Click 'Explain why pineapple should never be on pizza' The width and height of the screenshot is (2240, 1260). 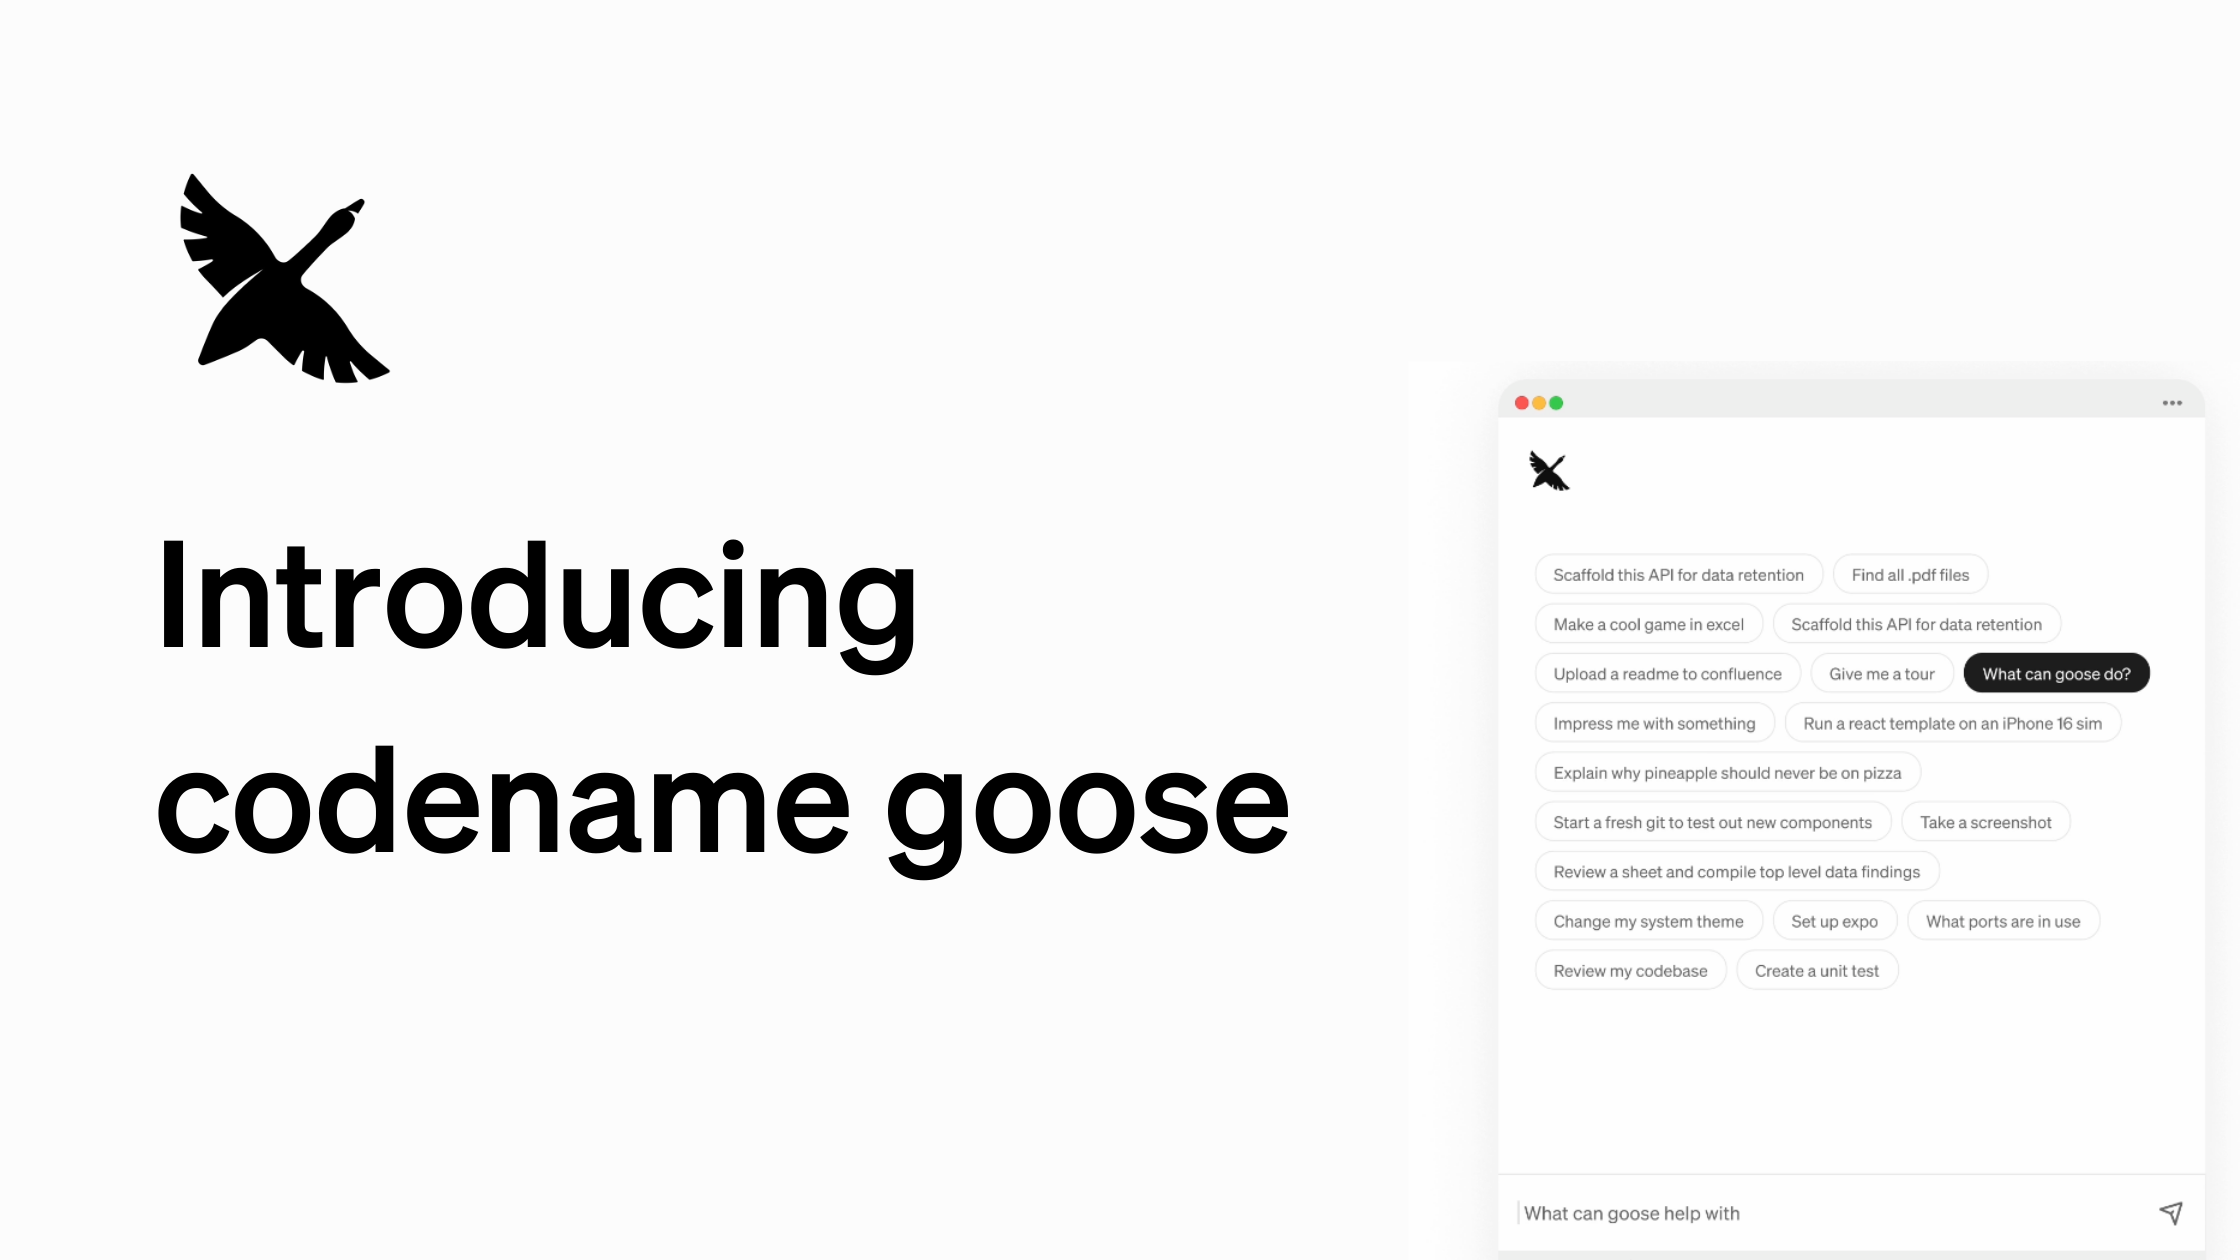[x=1726, y=772]
